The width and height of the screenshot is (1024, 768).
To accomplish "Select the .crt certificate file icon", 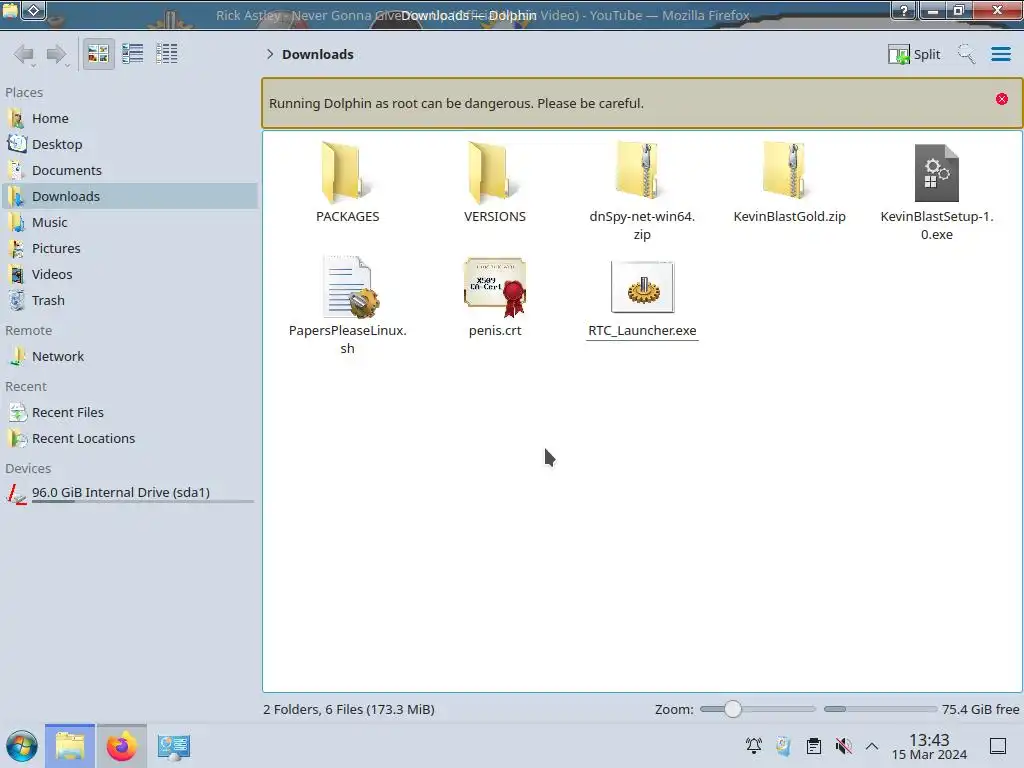I will (x=495, y=287).
